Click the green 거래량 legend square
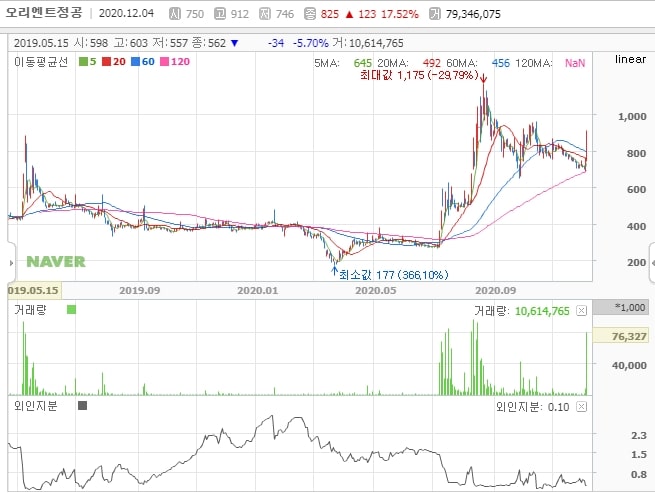Viewport: 655px width, 493px height. pos(71,310)
